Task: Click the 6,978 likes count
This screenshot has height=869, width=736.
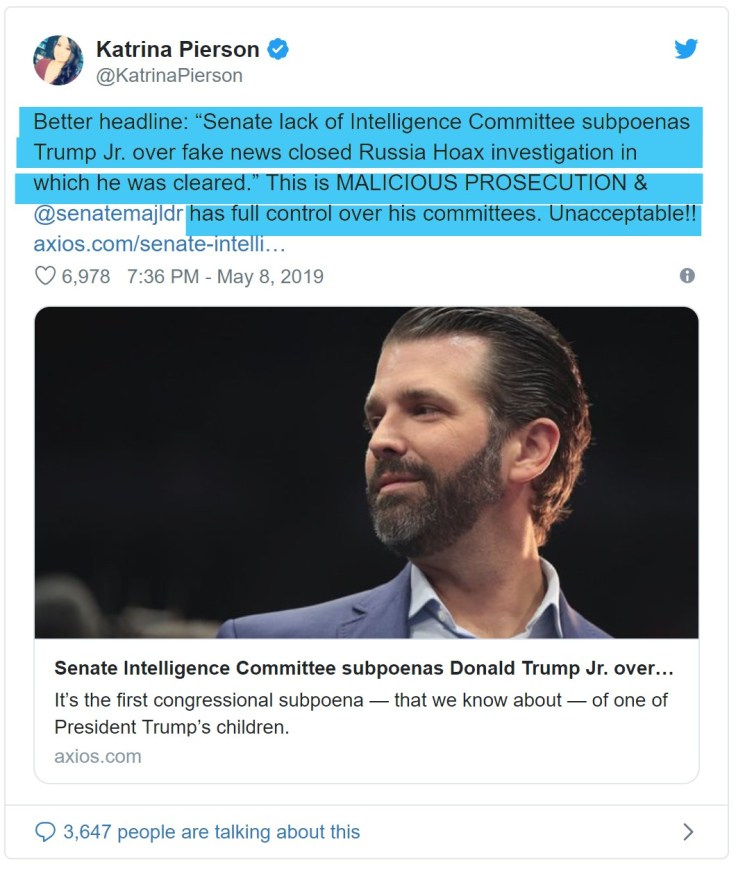Action: pyautogui.click(x=86, y=276)
